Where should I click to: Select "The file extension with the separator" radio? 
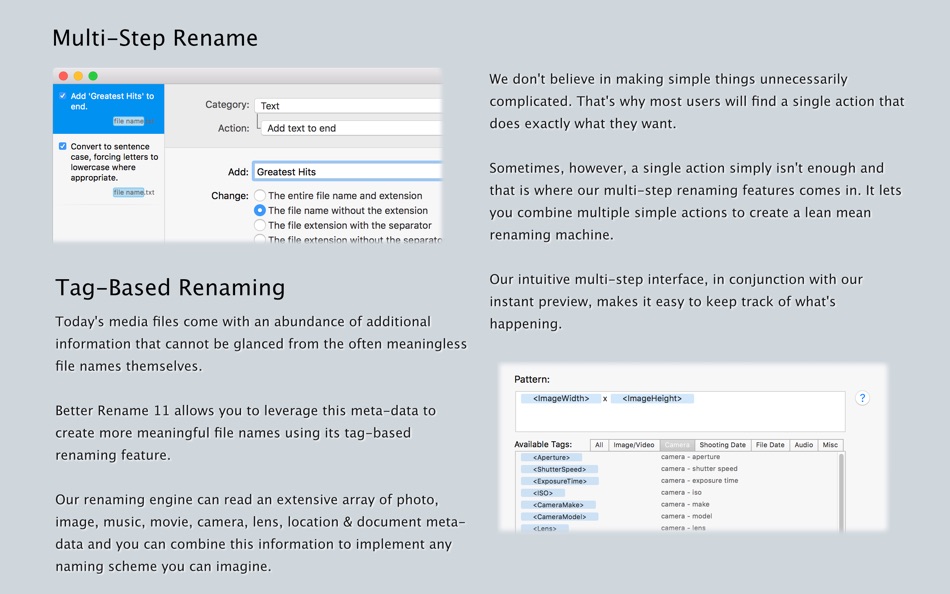260,225
